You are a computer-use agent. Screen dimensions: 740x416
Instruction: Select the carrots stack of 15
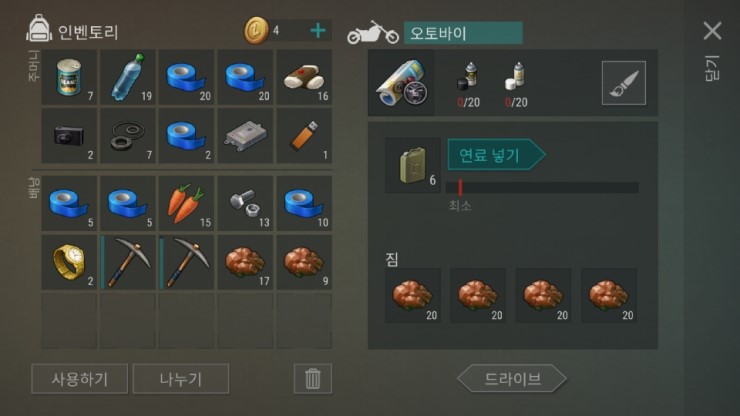(x=186, y=204)
